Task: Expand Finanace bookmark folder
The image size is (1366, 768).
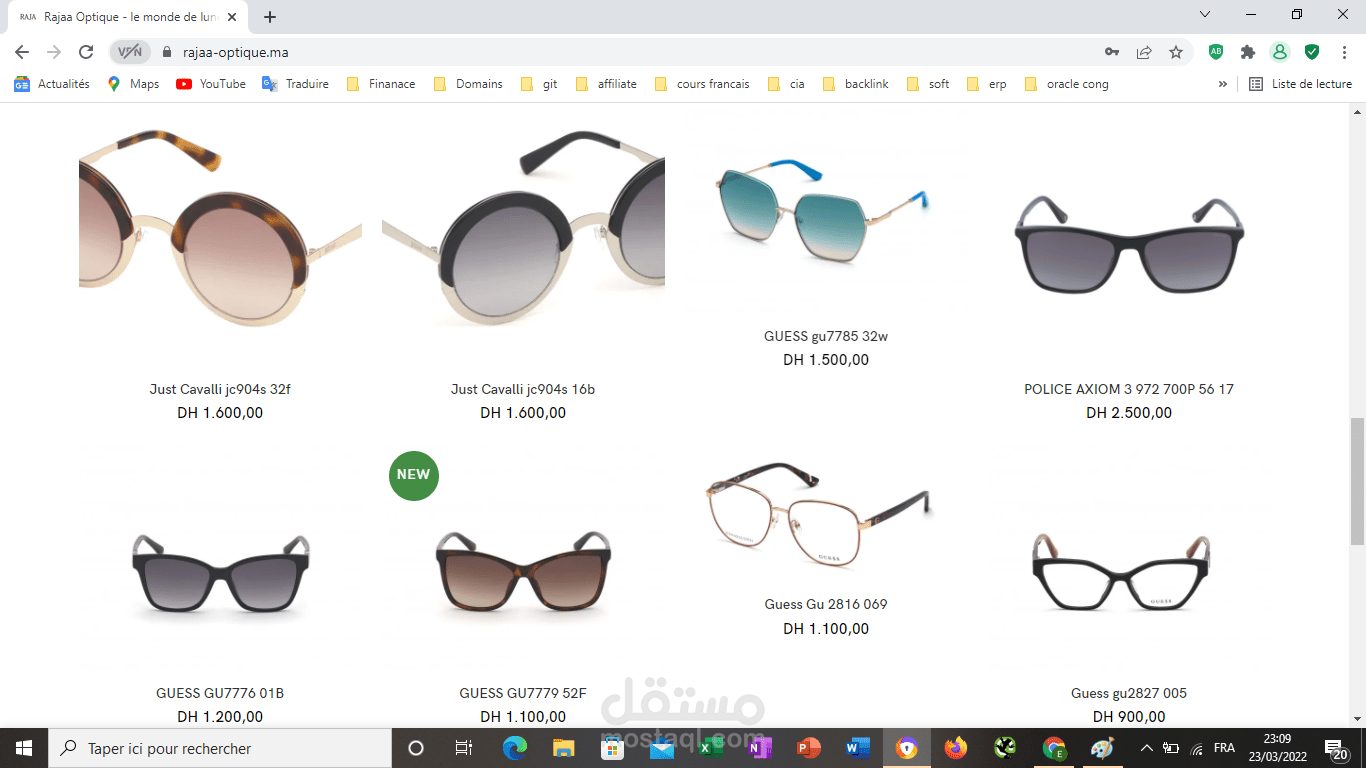Action: [x=381, y=84]
